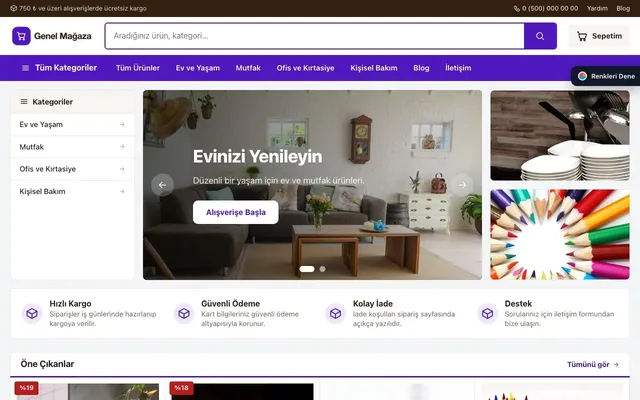Click the Kolay İade box icon
The image size is (640, 400).
point(336,313)
